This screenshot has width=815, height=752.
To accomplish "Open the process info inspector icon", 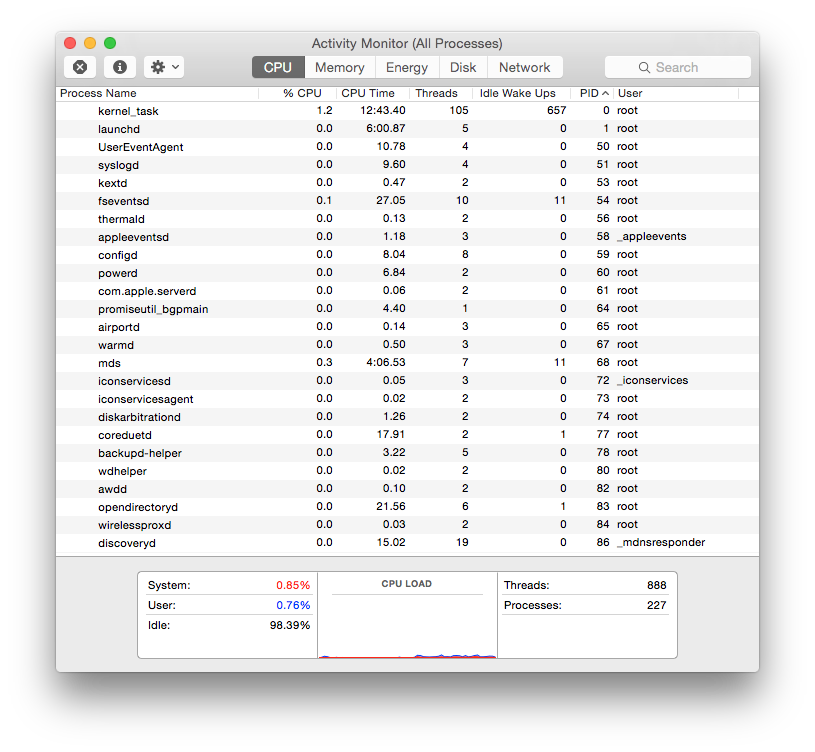I will [x=120, y=67].
